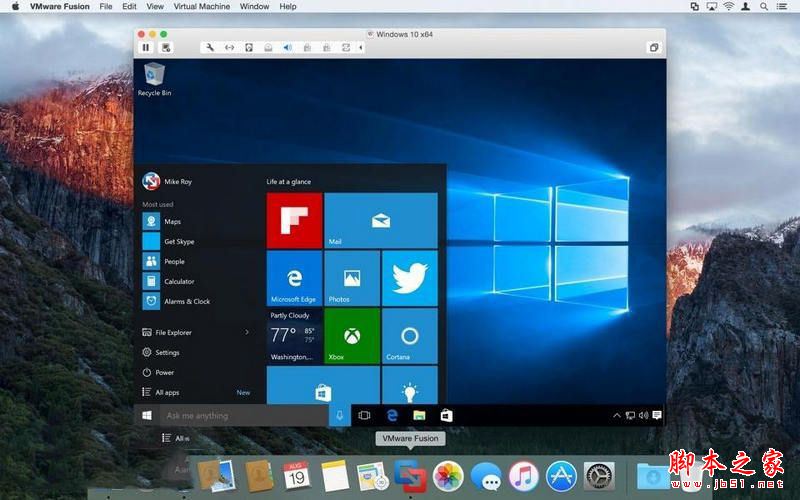Screen dimensions: 800x500
Task: Open the Window menu
Action: point(254,6)
